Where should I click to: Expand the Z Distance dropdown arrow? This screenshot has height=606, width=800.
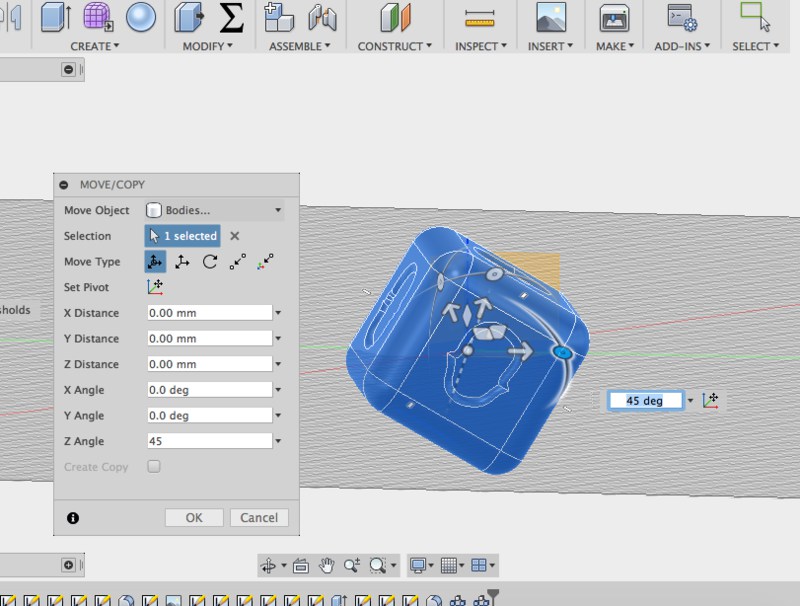pyautogui.click(x=278, y=364)
